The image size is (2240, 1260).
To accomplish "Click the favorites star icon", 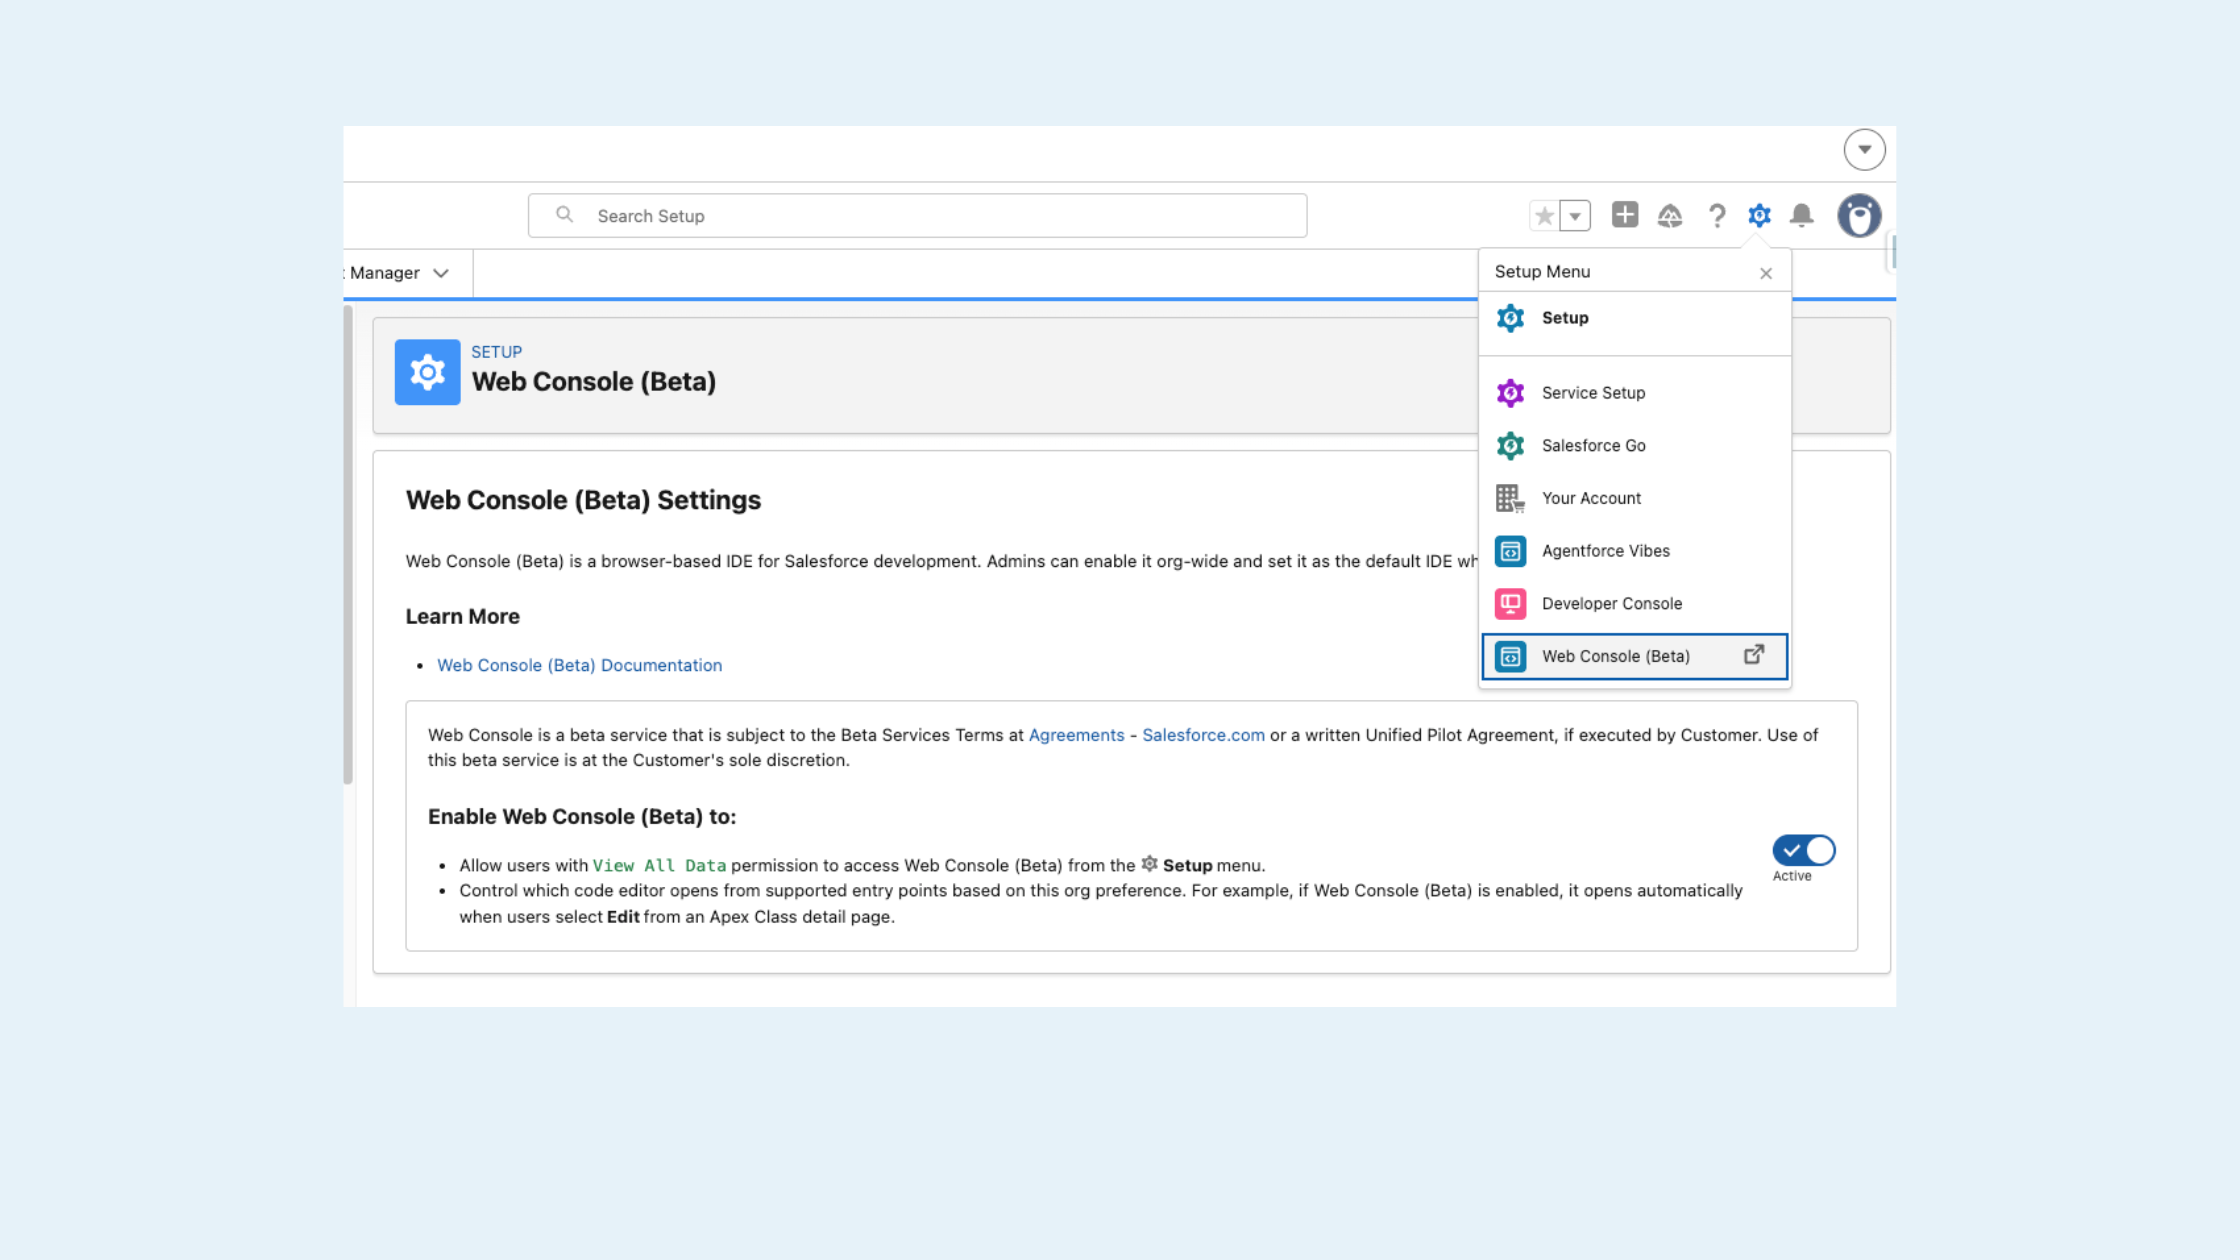I will point(1544,216).
